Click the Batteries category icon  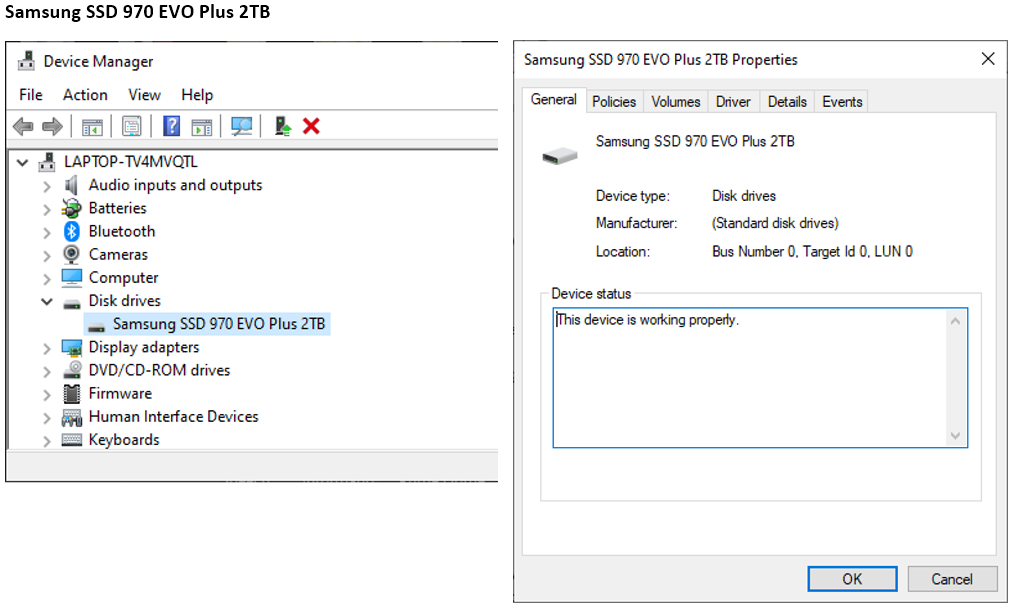click(x=72, y=208)
